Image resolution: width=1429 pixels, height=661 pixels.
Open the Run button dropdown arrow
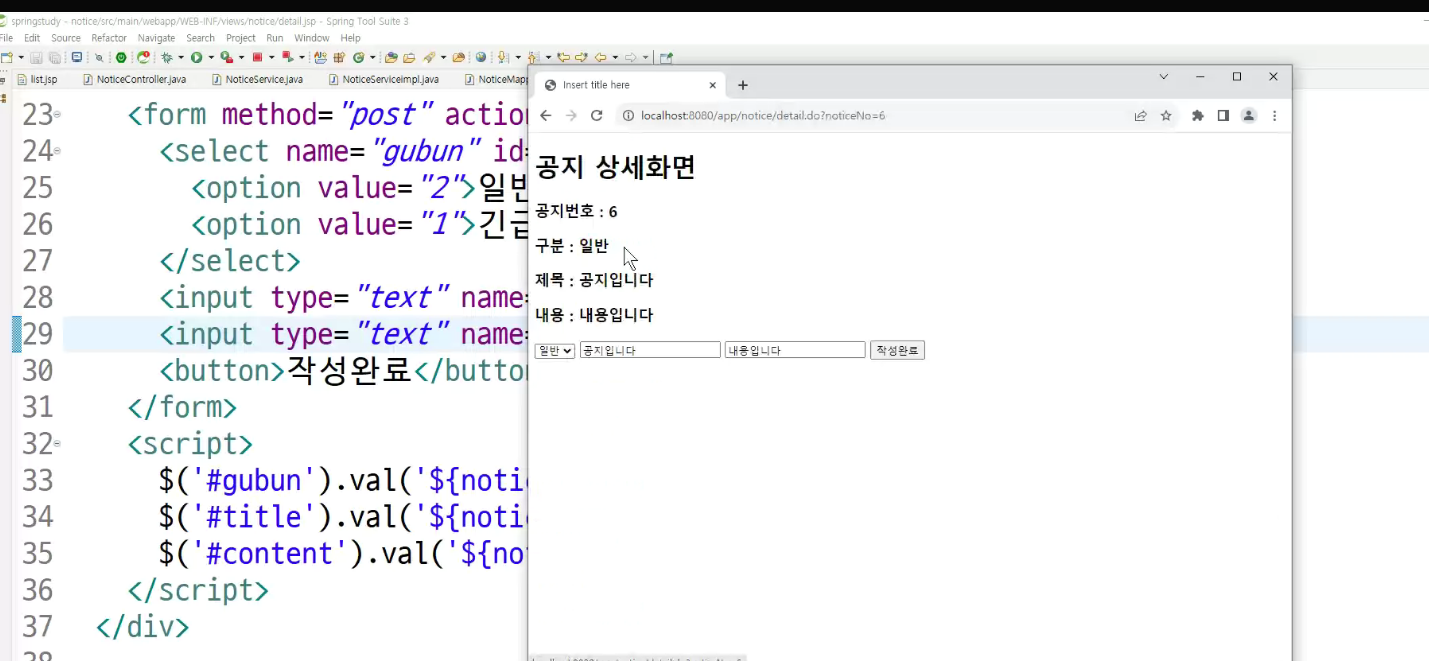pyautogui.click(x=211, y=57)
